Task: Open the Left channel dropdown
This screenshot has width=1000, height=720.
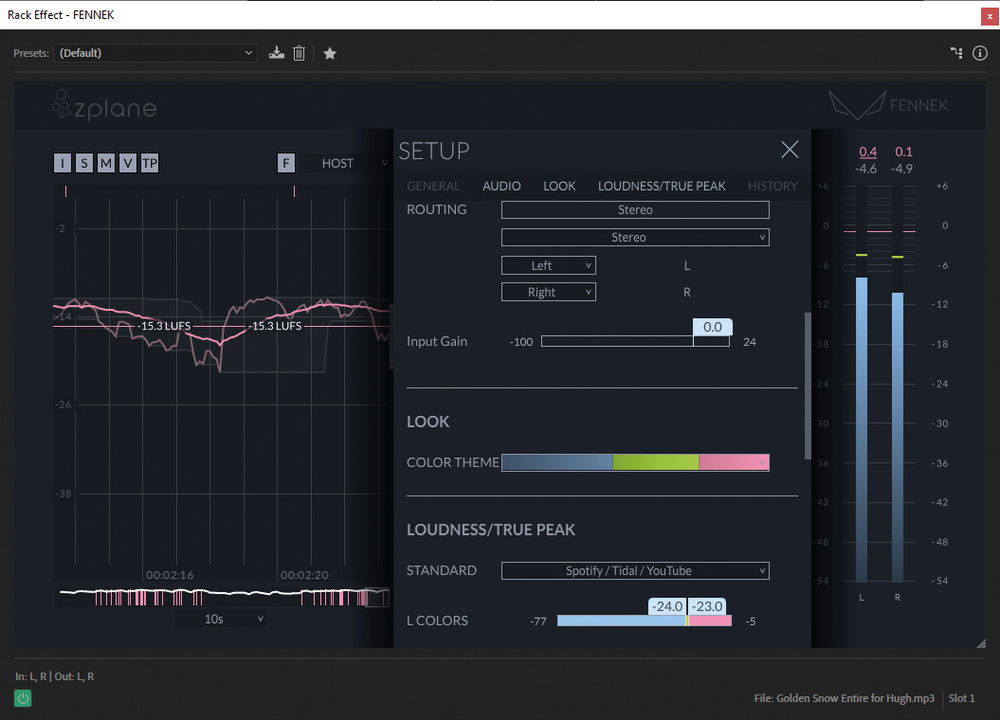Action: click(548, 265)
